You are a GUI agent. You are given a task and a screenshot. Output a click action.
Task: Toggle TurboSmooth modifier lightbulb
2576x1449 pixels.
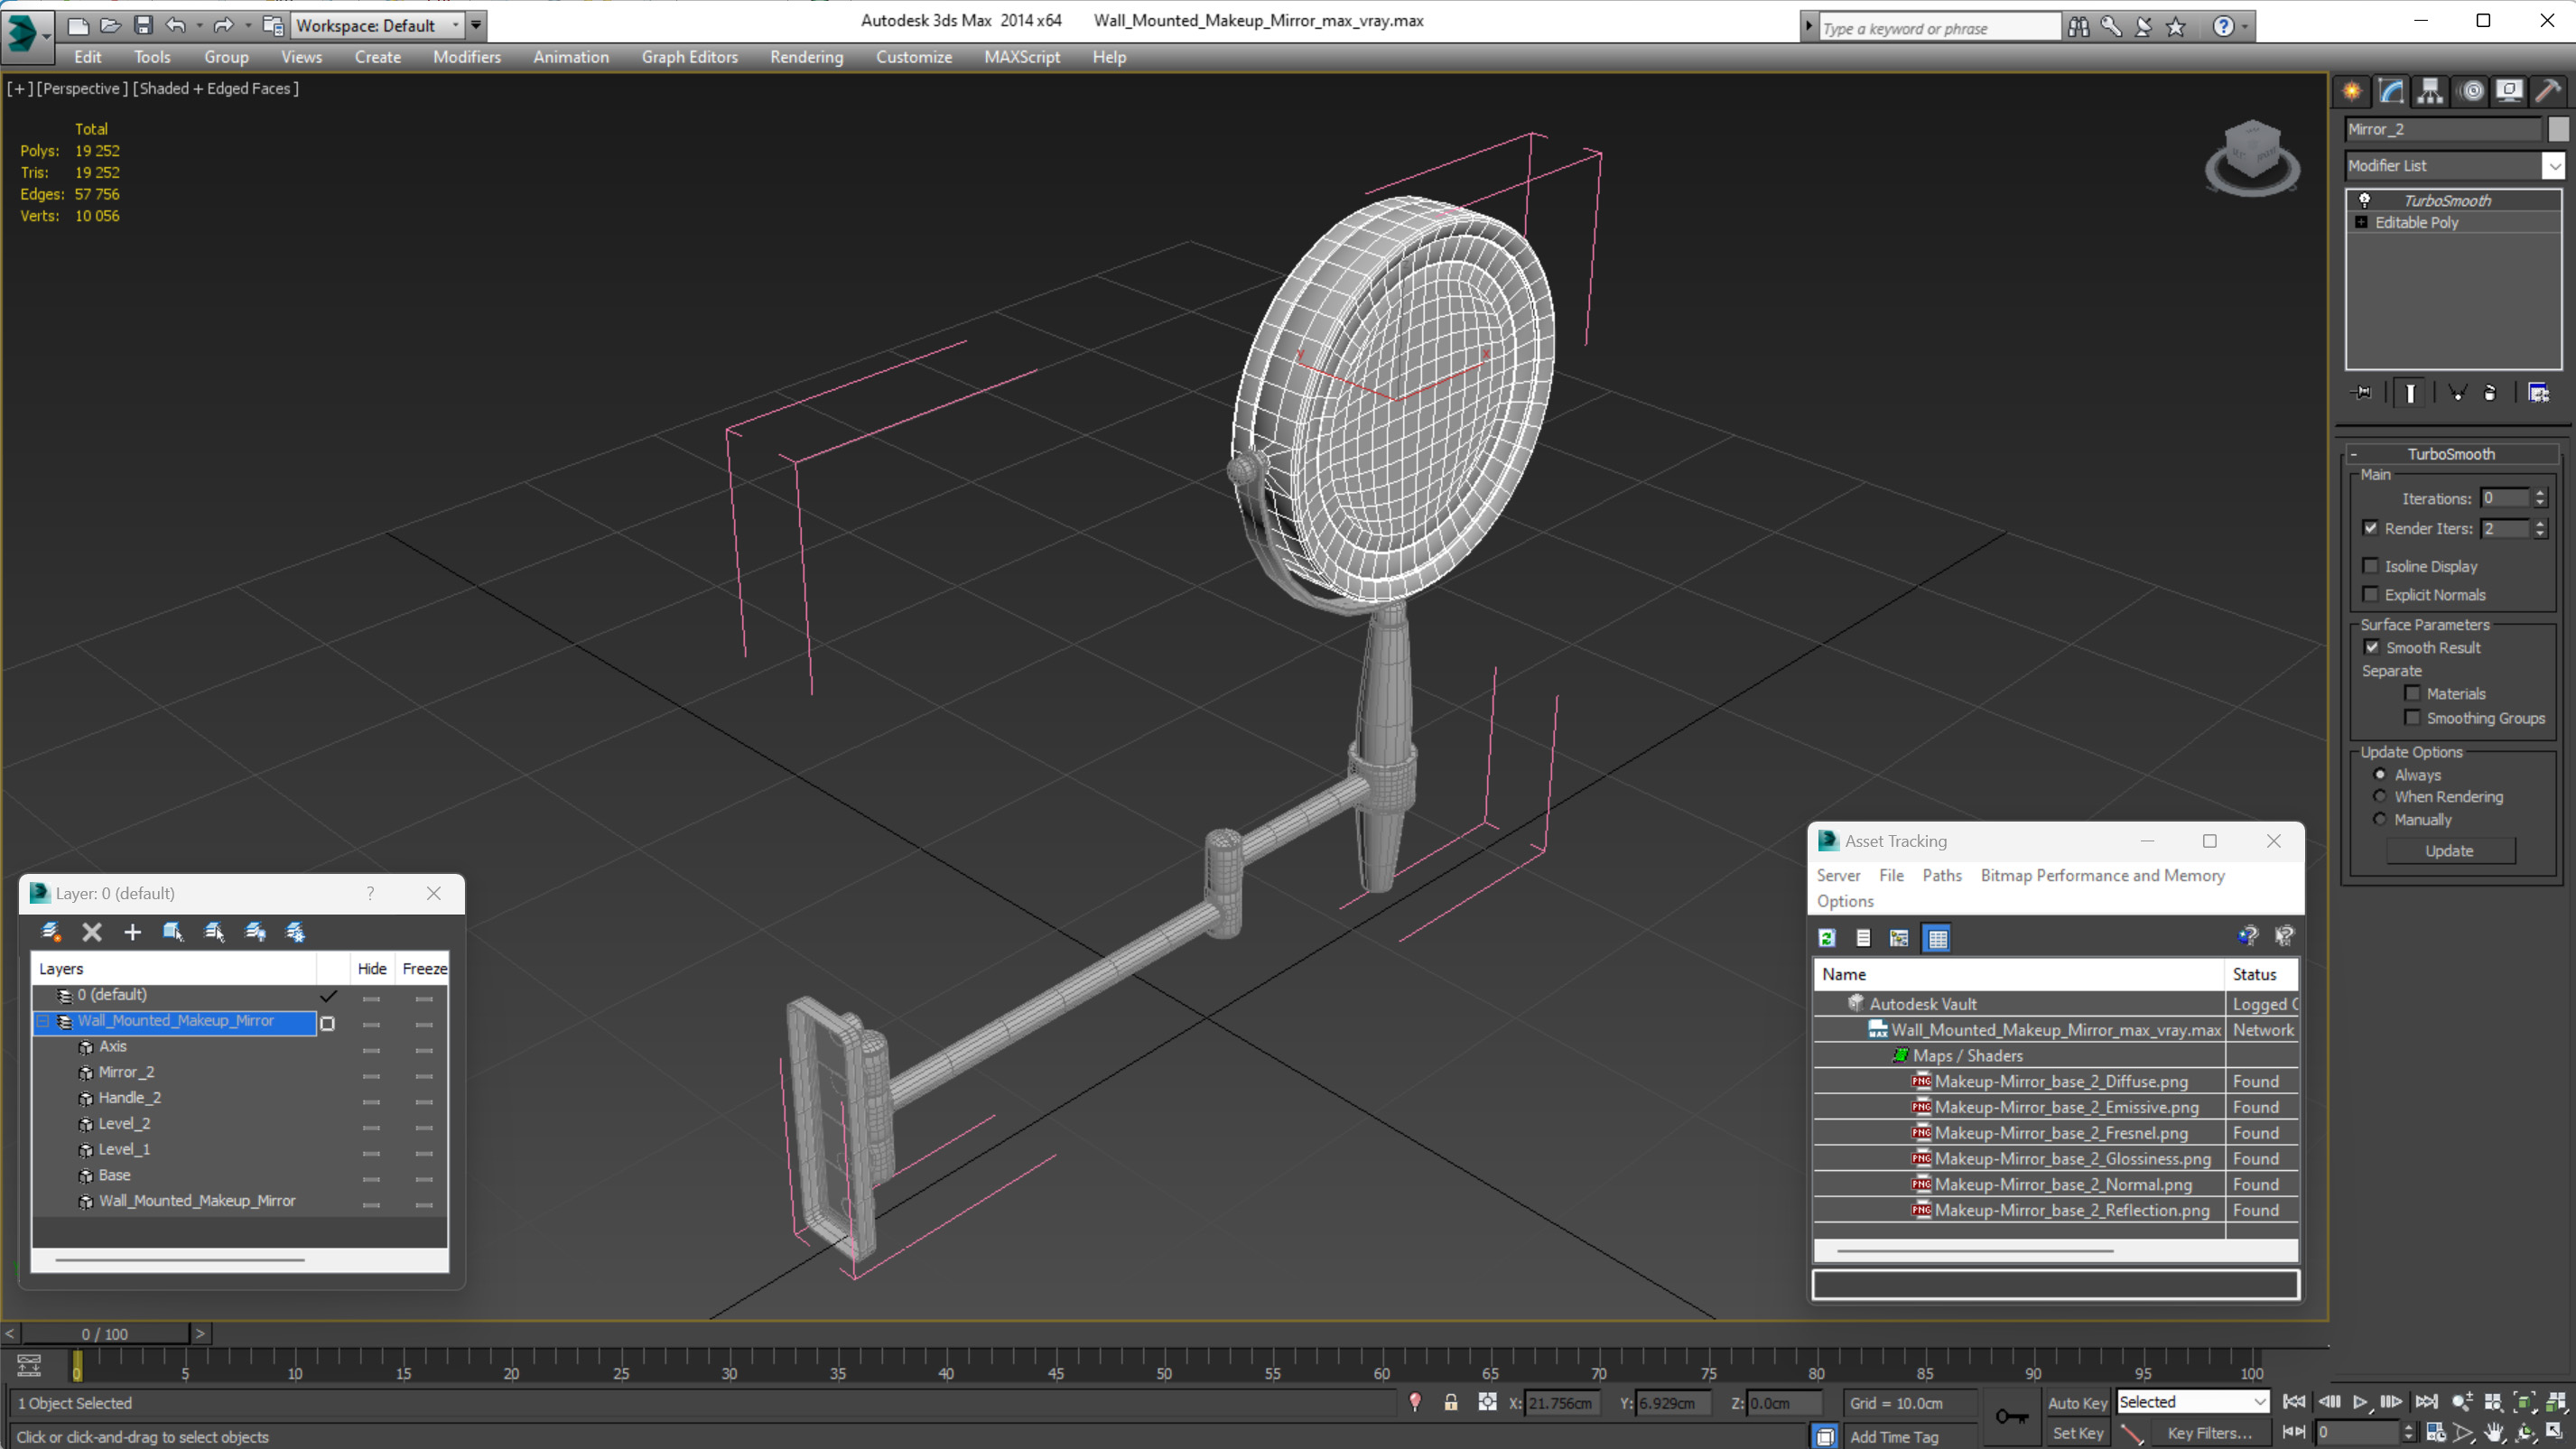2365,200
